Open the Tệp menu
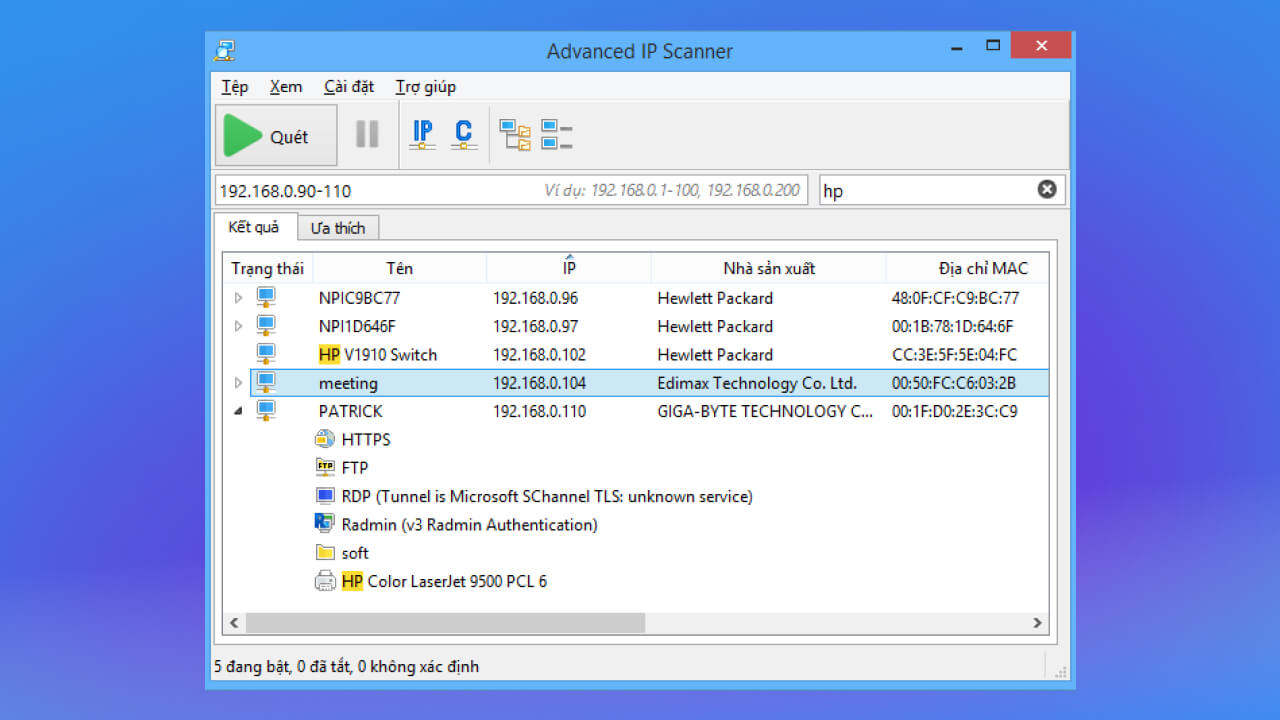The height and width of the screenshot is (720, 1280). click(x=235, y=87)
